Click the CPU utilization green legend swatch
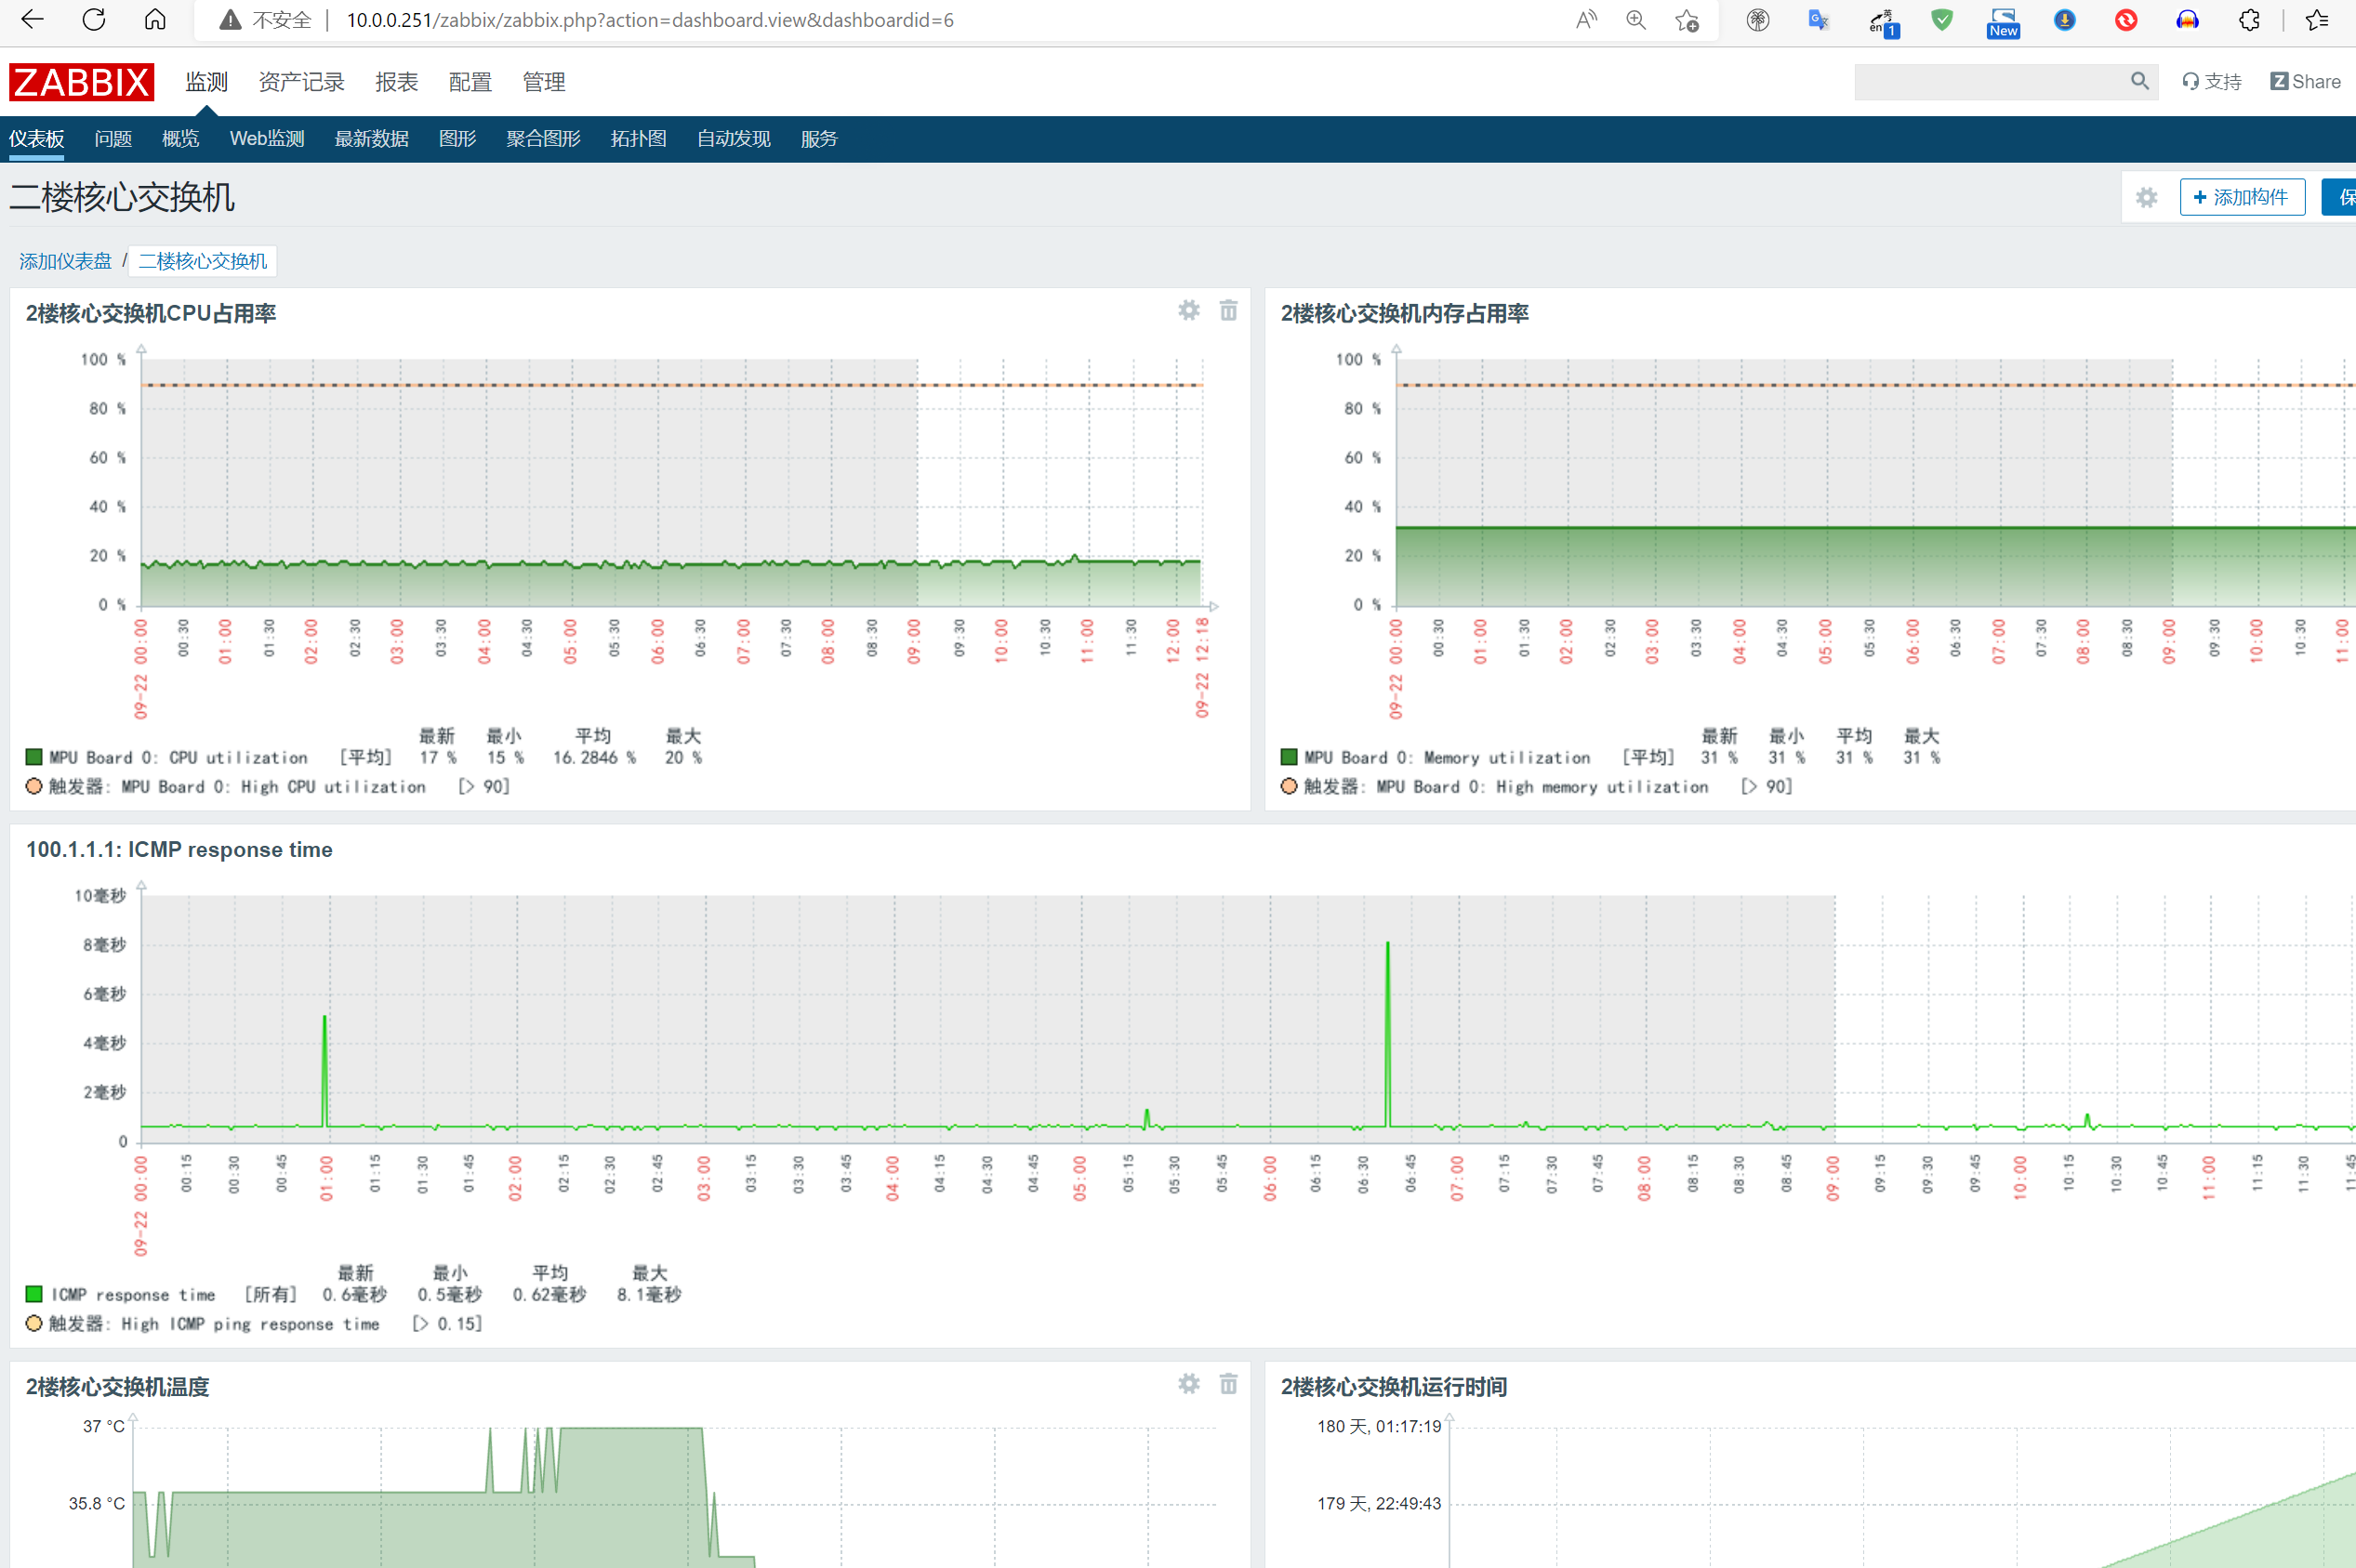 [34, 757]
